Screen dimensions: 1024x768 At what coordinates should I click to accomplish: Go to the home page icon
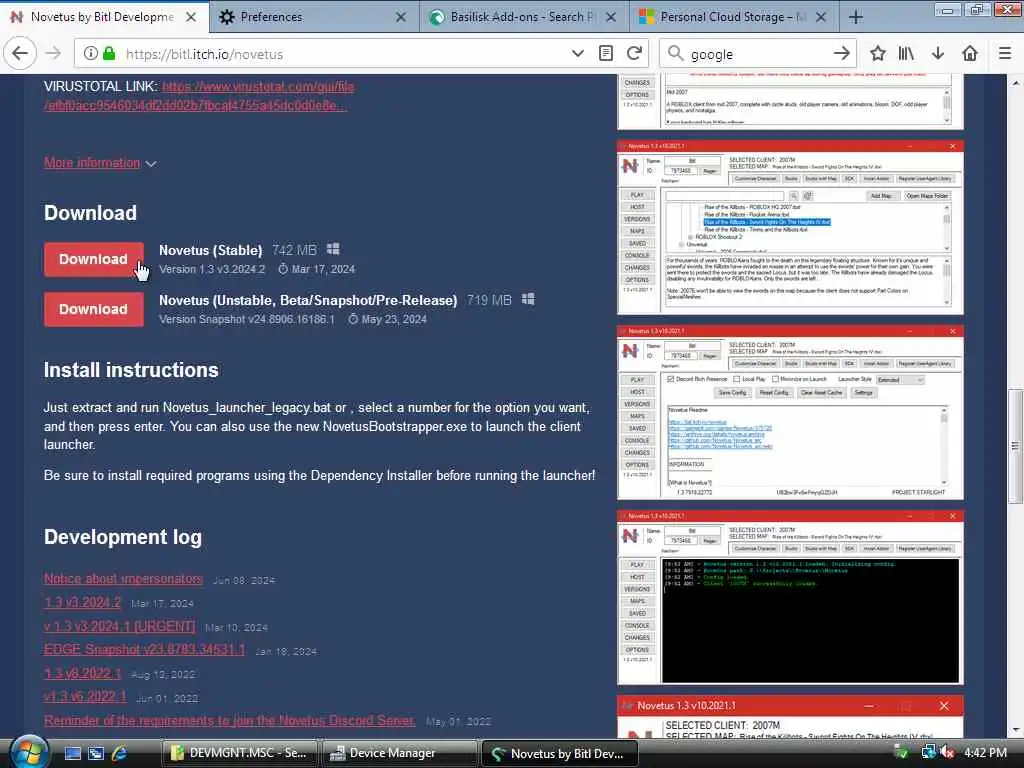pos(970,54)
